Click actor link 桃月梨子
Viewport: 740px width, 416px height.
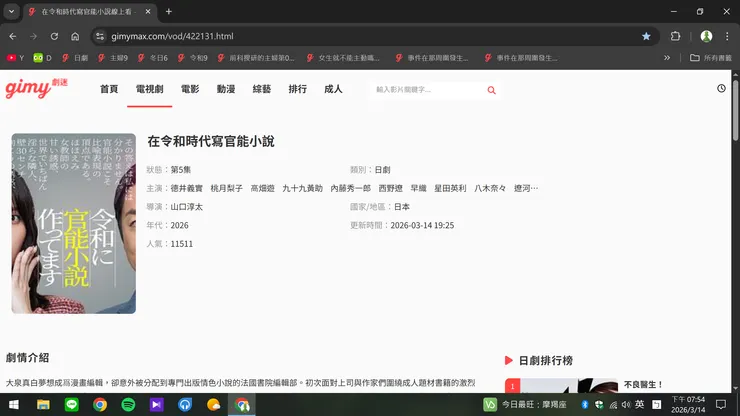click(x=227, y=188)
